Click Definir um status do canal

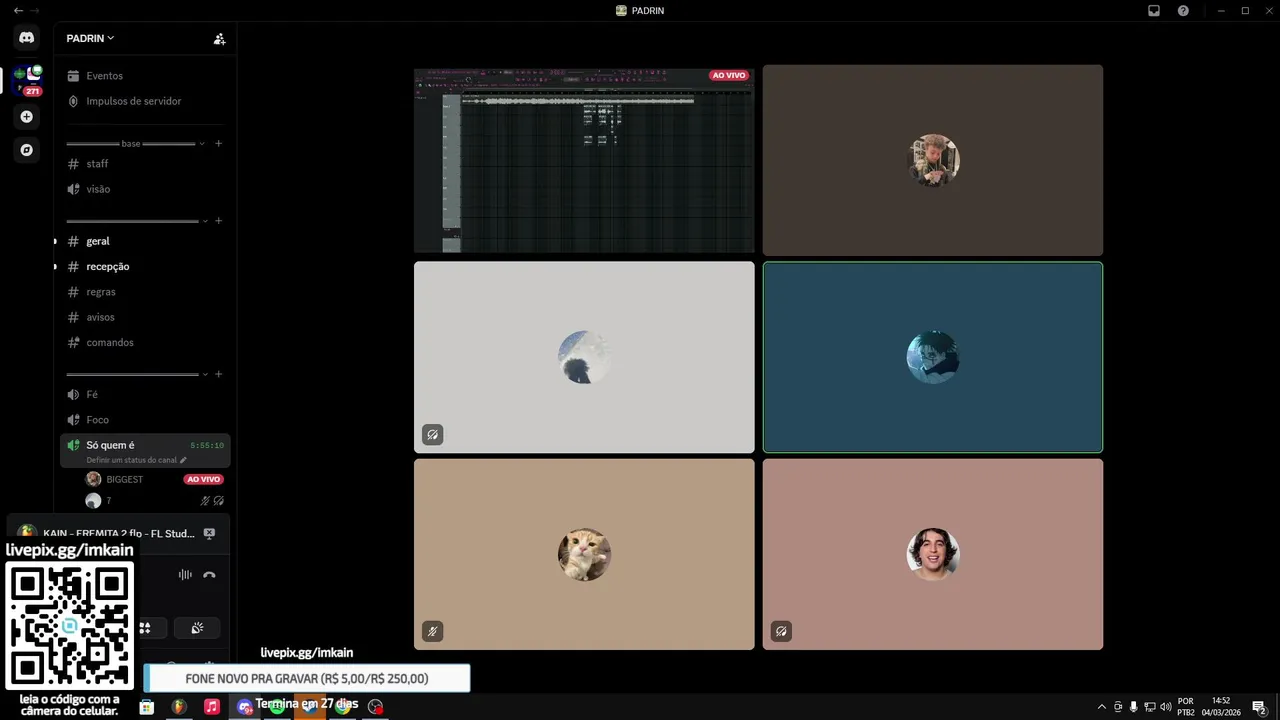136,460
